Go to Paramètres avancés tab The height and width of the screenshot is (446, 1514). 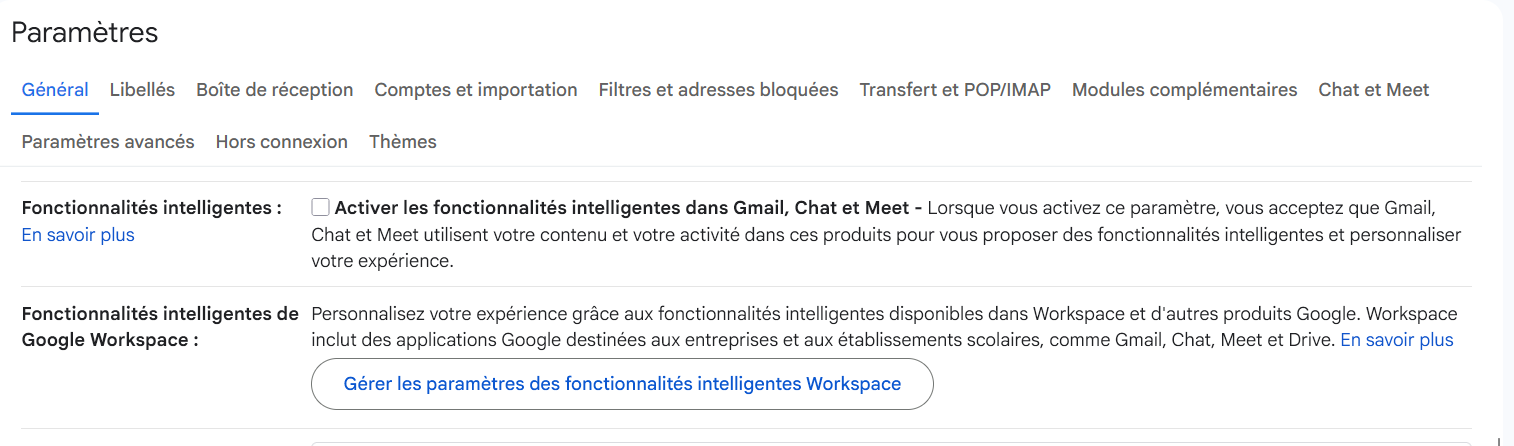[108, 142]
